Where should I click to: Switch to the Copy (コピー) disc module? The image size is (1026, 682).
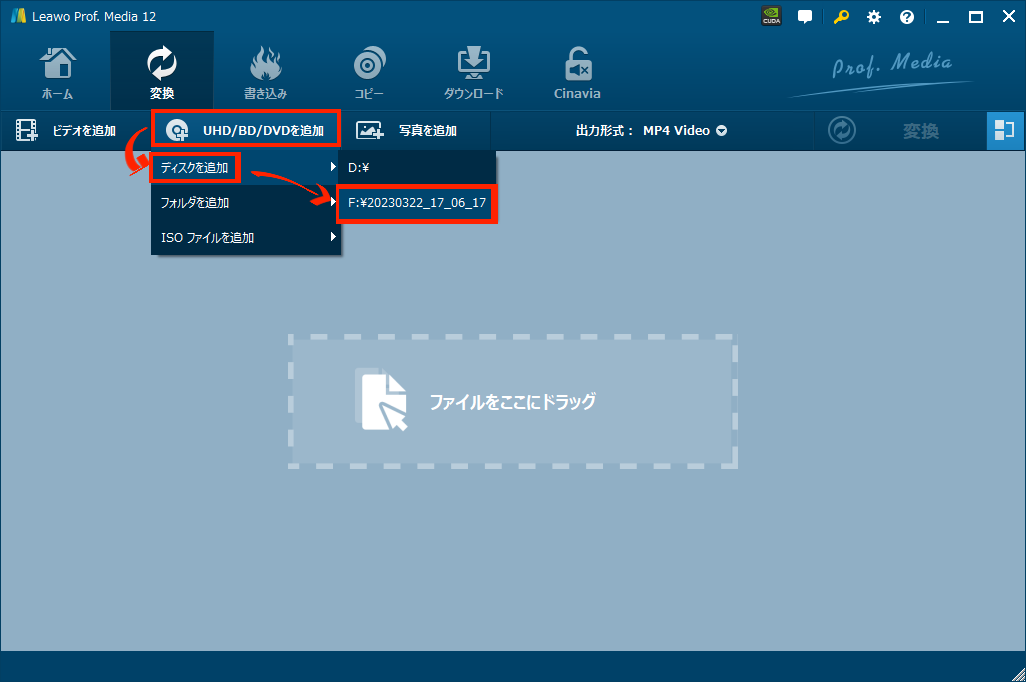369,70
